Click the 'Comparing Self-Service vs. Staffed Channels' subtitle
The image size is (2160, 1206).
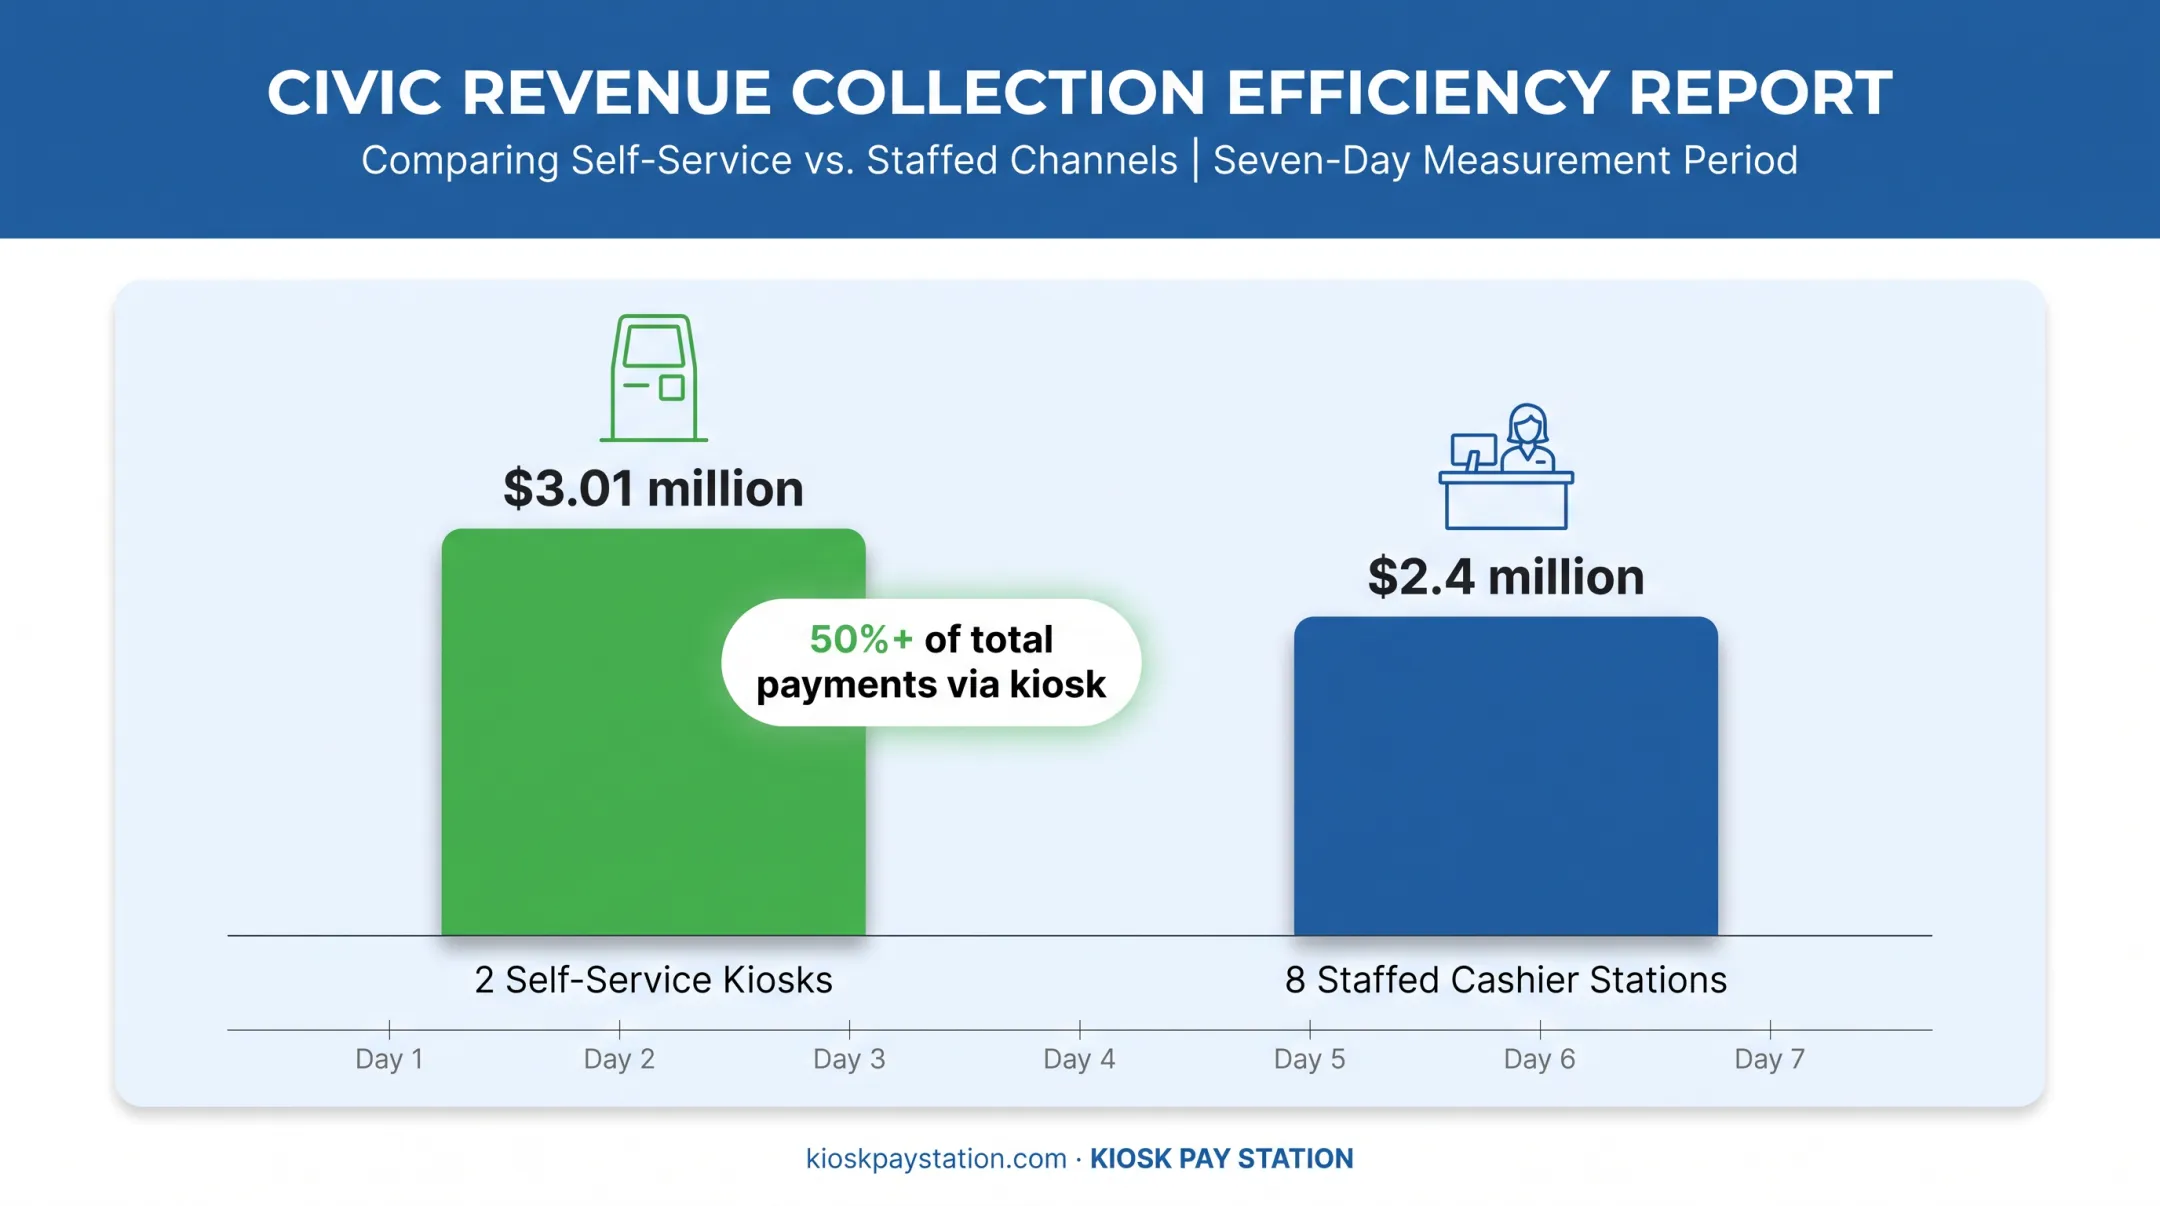point(769,160)
